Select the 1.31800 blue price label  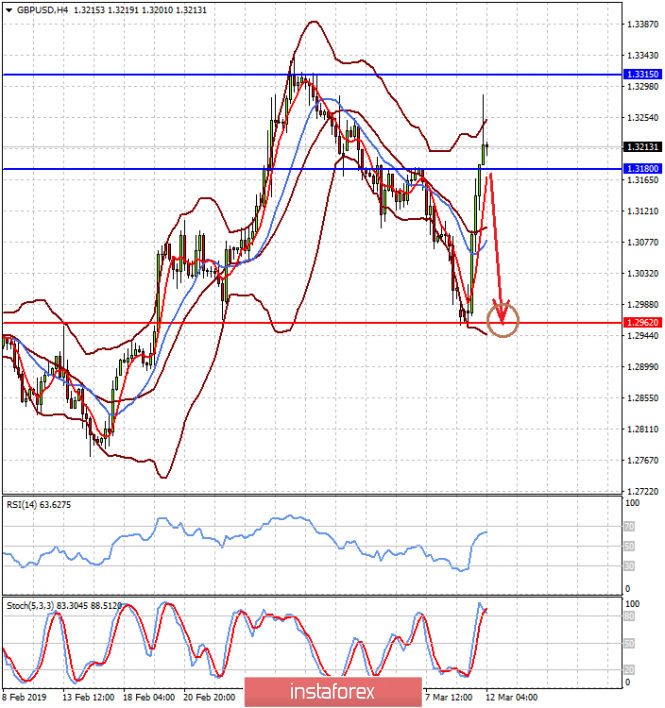(643, 168)
